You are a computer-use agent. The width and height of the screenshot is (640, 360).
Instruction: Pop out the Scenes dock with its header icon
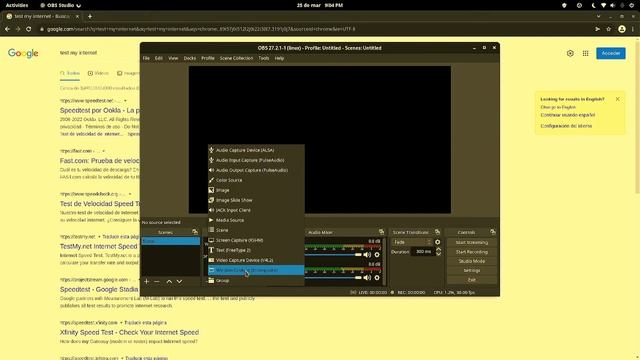point(195,232)
